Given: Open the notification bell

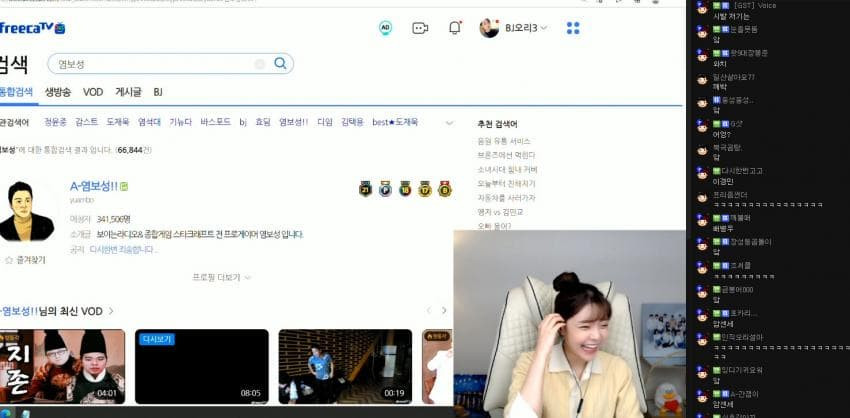Looking at the screenshot, I should point(455,28).
